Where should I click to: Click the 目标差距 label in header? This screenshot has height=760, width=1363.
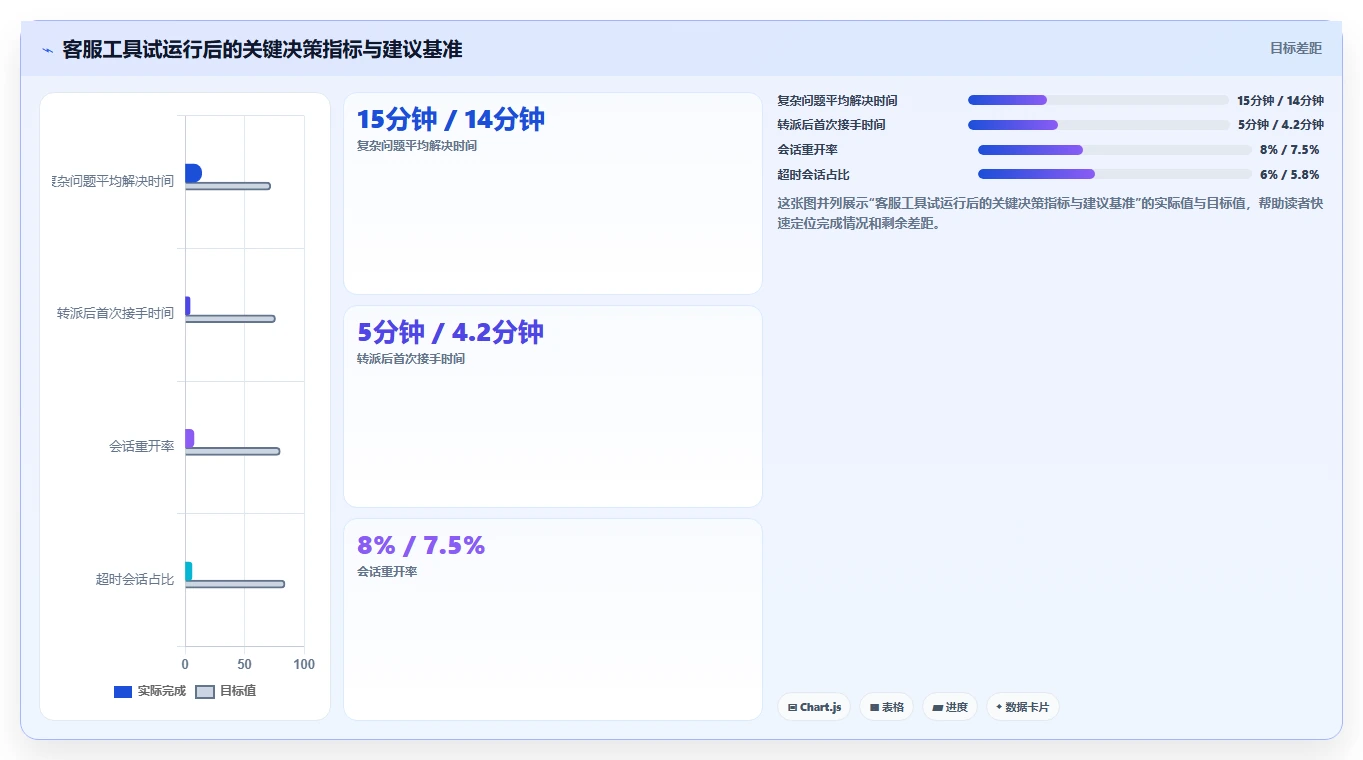1295,49
